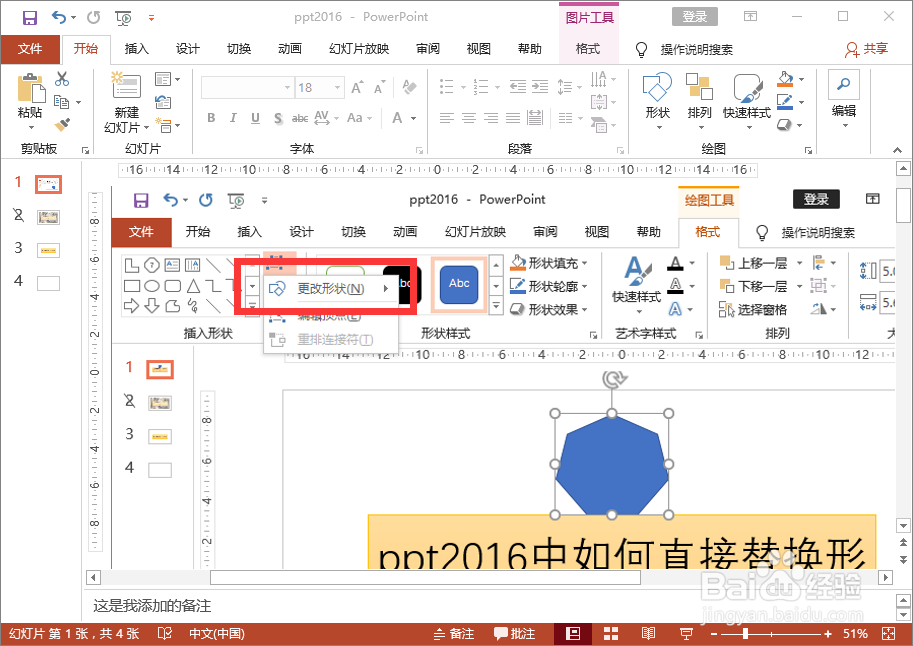This screenshot has height=646, width=913.
Task: Toggle strikethrough abc button
Action: tap(300, 118)
